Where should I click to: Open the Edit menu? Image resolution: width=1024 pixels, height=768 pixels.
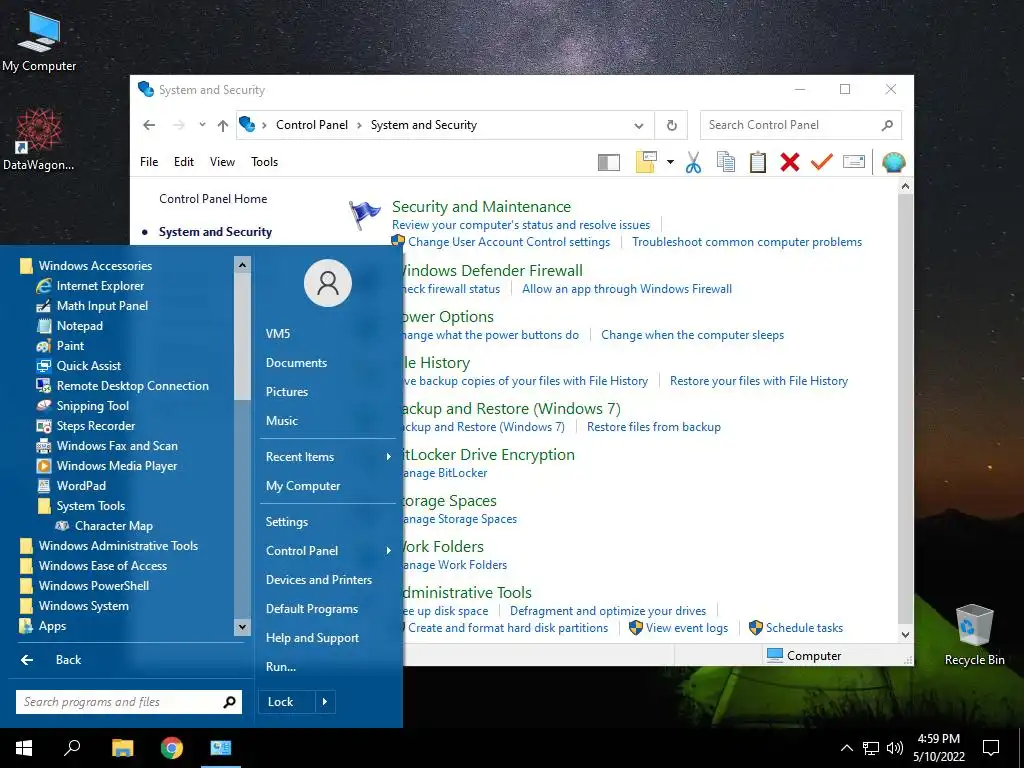point(184,162)
